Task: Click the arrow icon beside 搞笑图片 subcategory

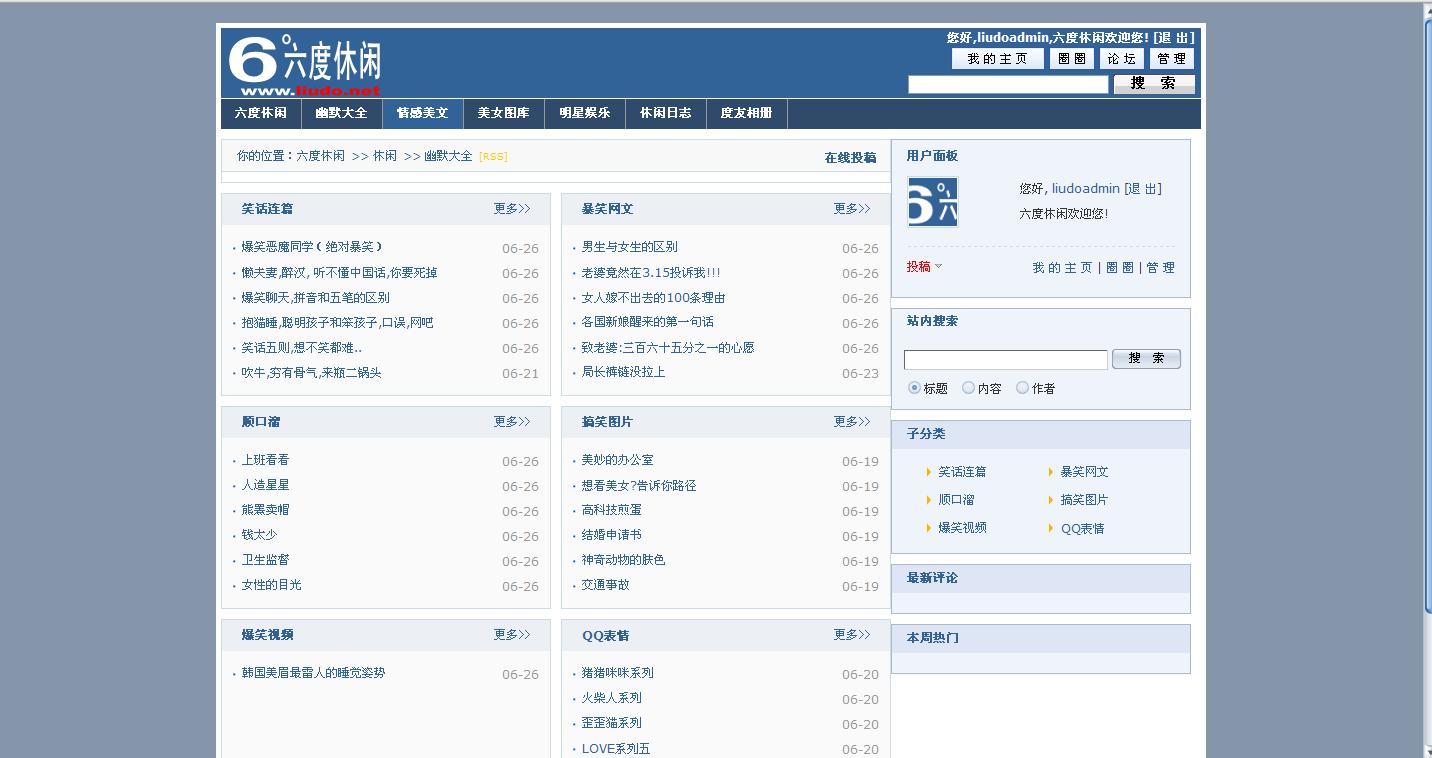Action: pyautogui.click(x=1051, y=500)
